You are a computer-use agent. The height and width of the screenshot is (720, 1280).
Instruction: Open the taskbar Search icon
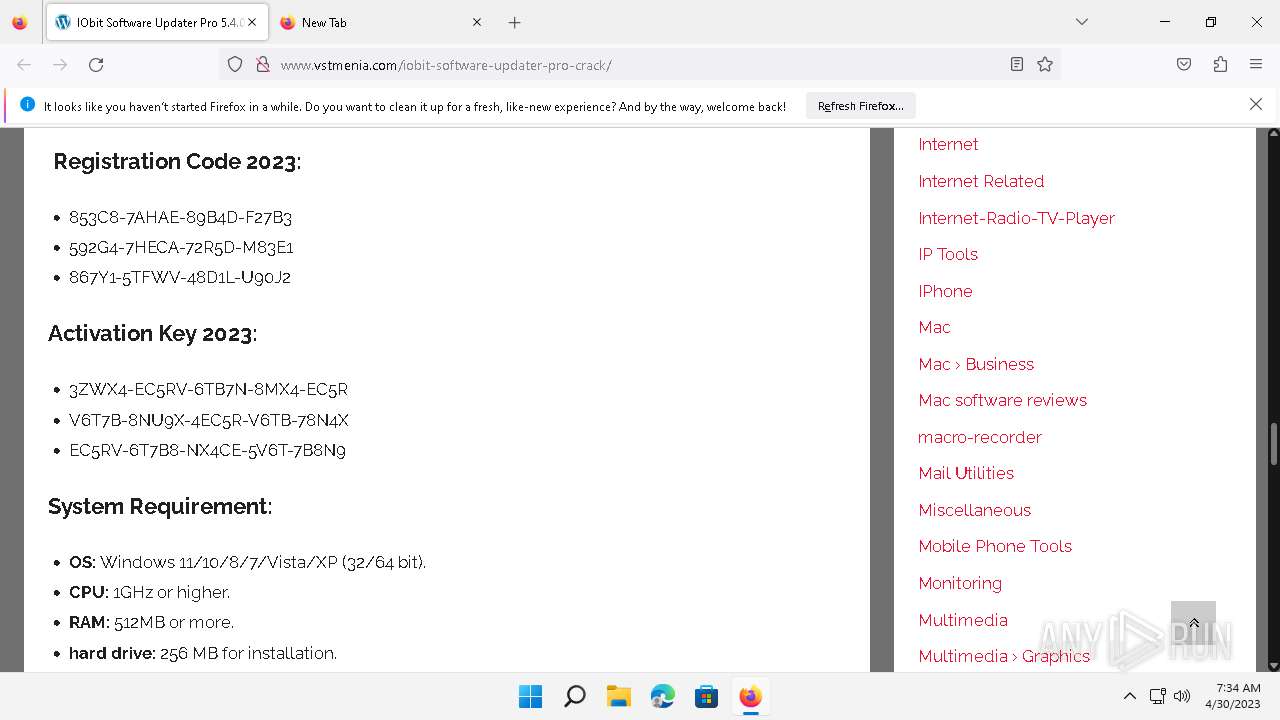pyautogui.click(x=574, y=696)
